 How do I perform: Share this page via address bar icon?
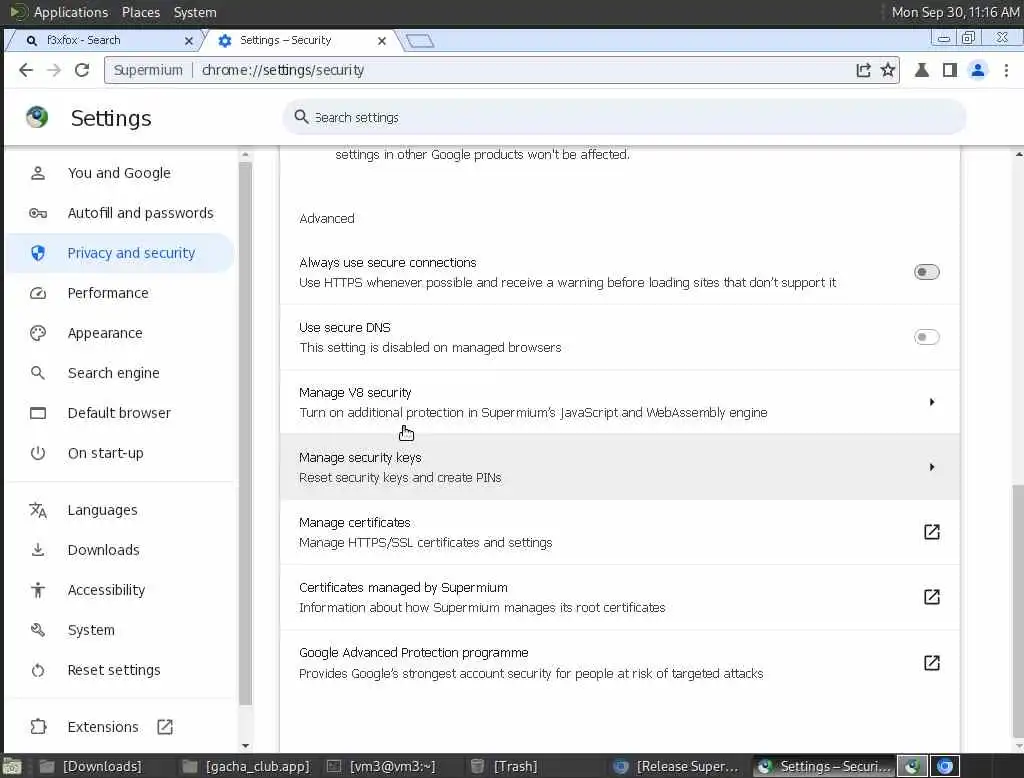[863, 70]
